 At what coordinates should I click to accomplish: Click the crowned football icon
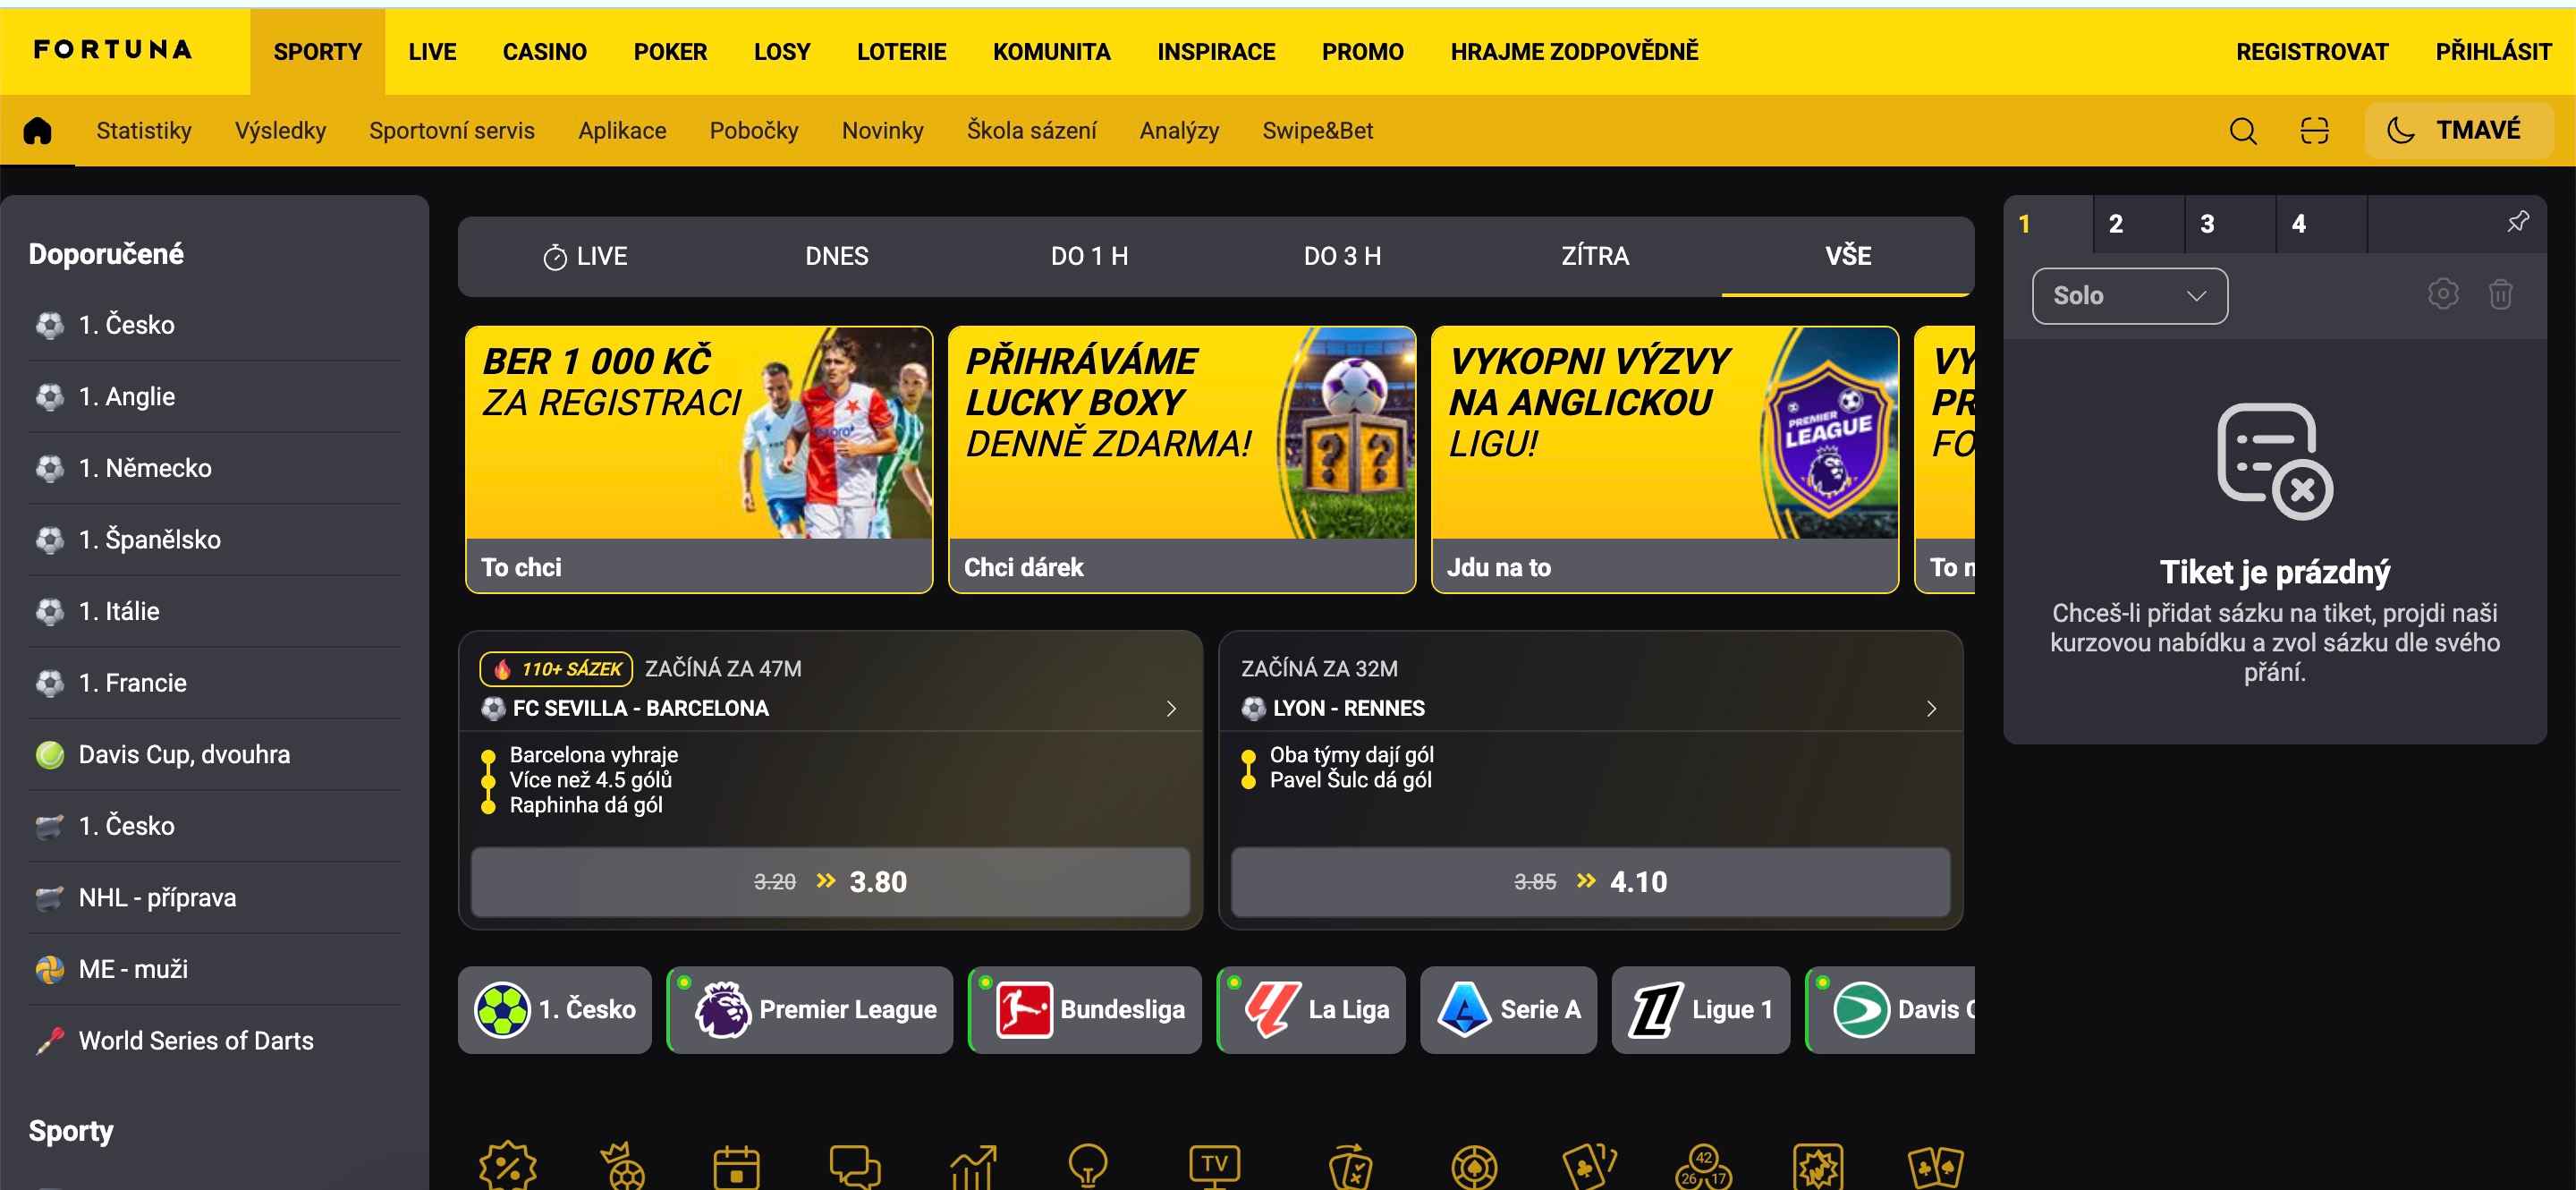(x=624, y=1166)
